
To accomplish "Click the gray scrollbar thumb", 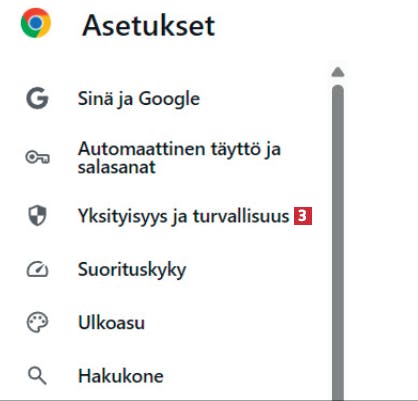I will click(338, 243).
